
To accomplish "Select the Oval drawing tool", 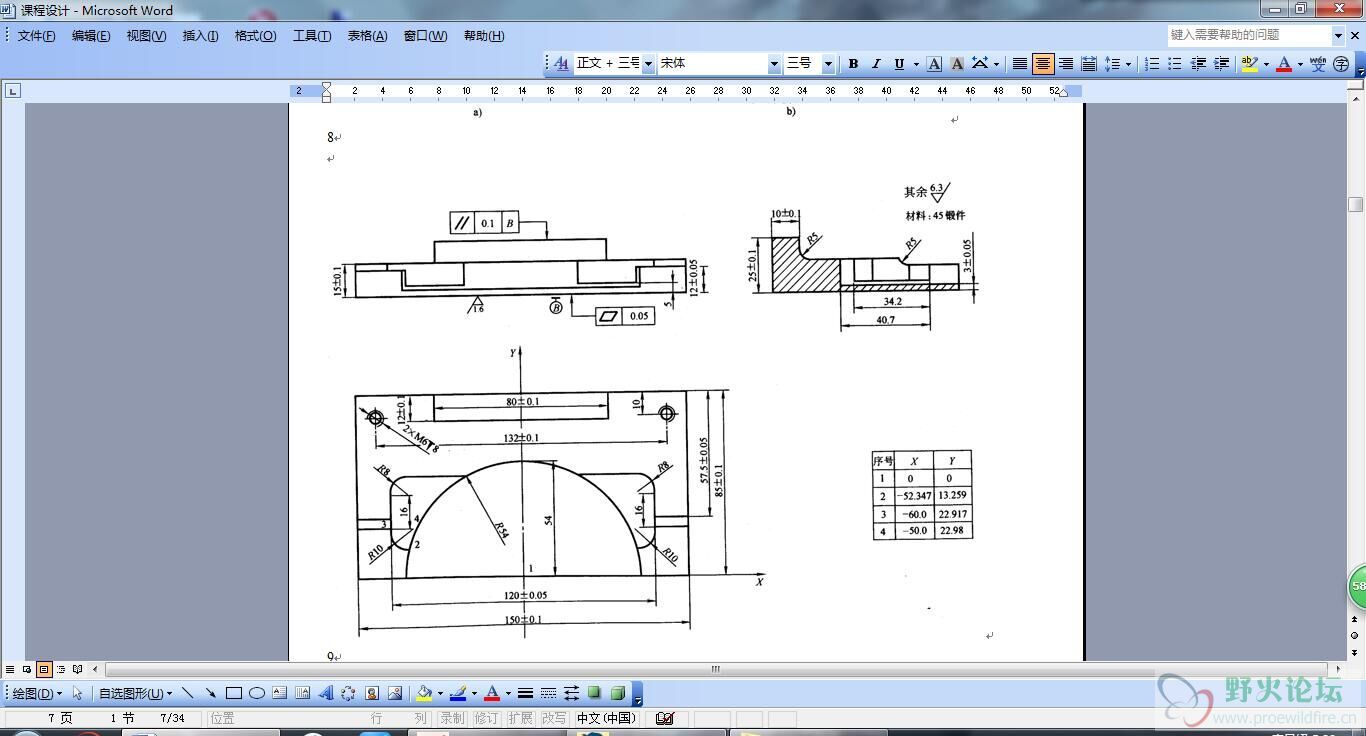I will (256, 693).
